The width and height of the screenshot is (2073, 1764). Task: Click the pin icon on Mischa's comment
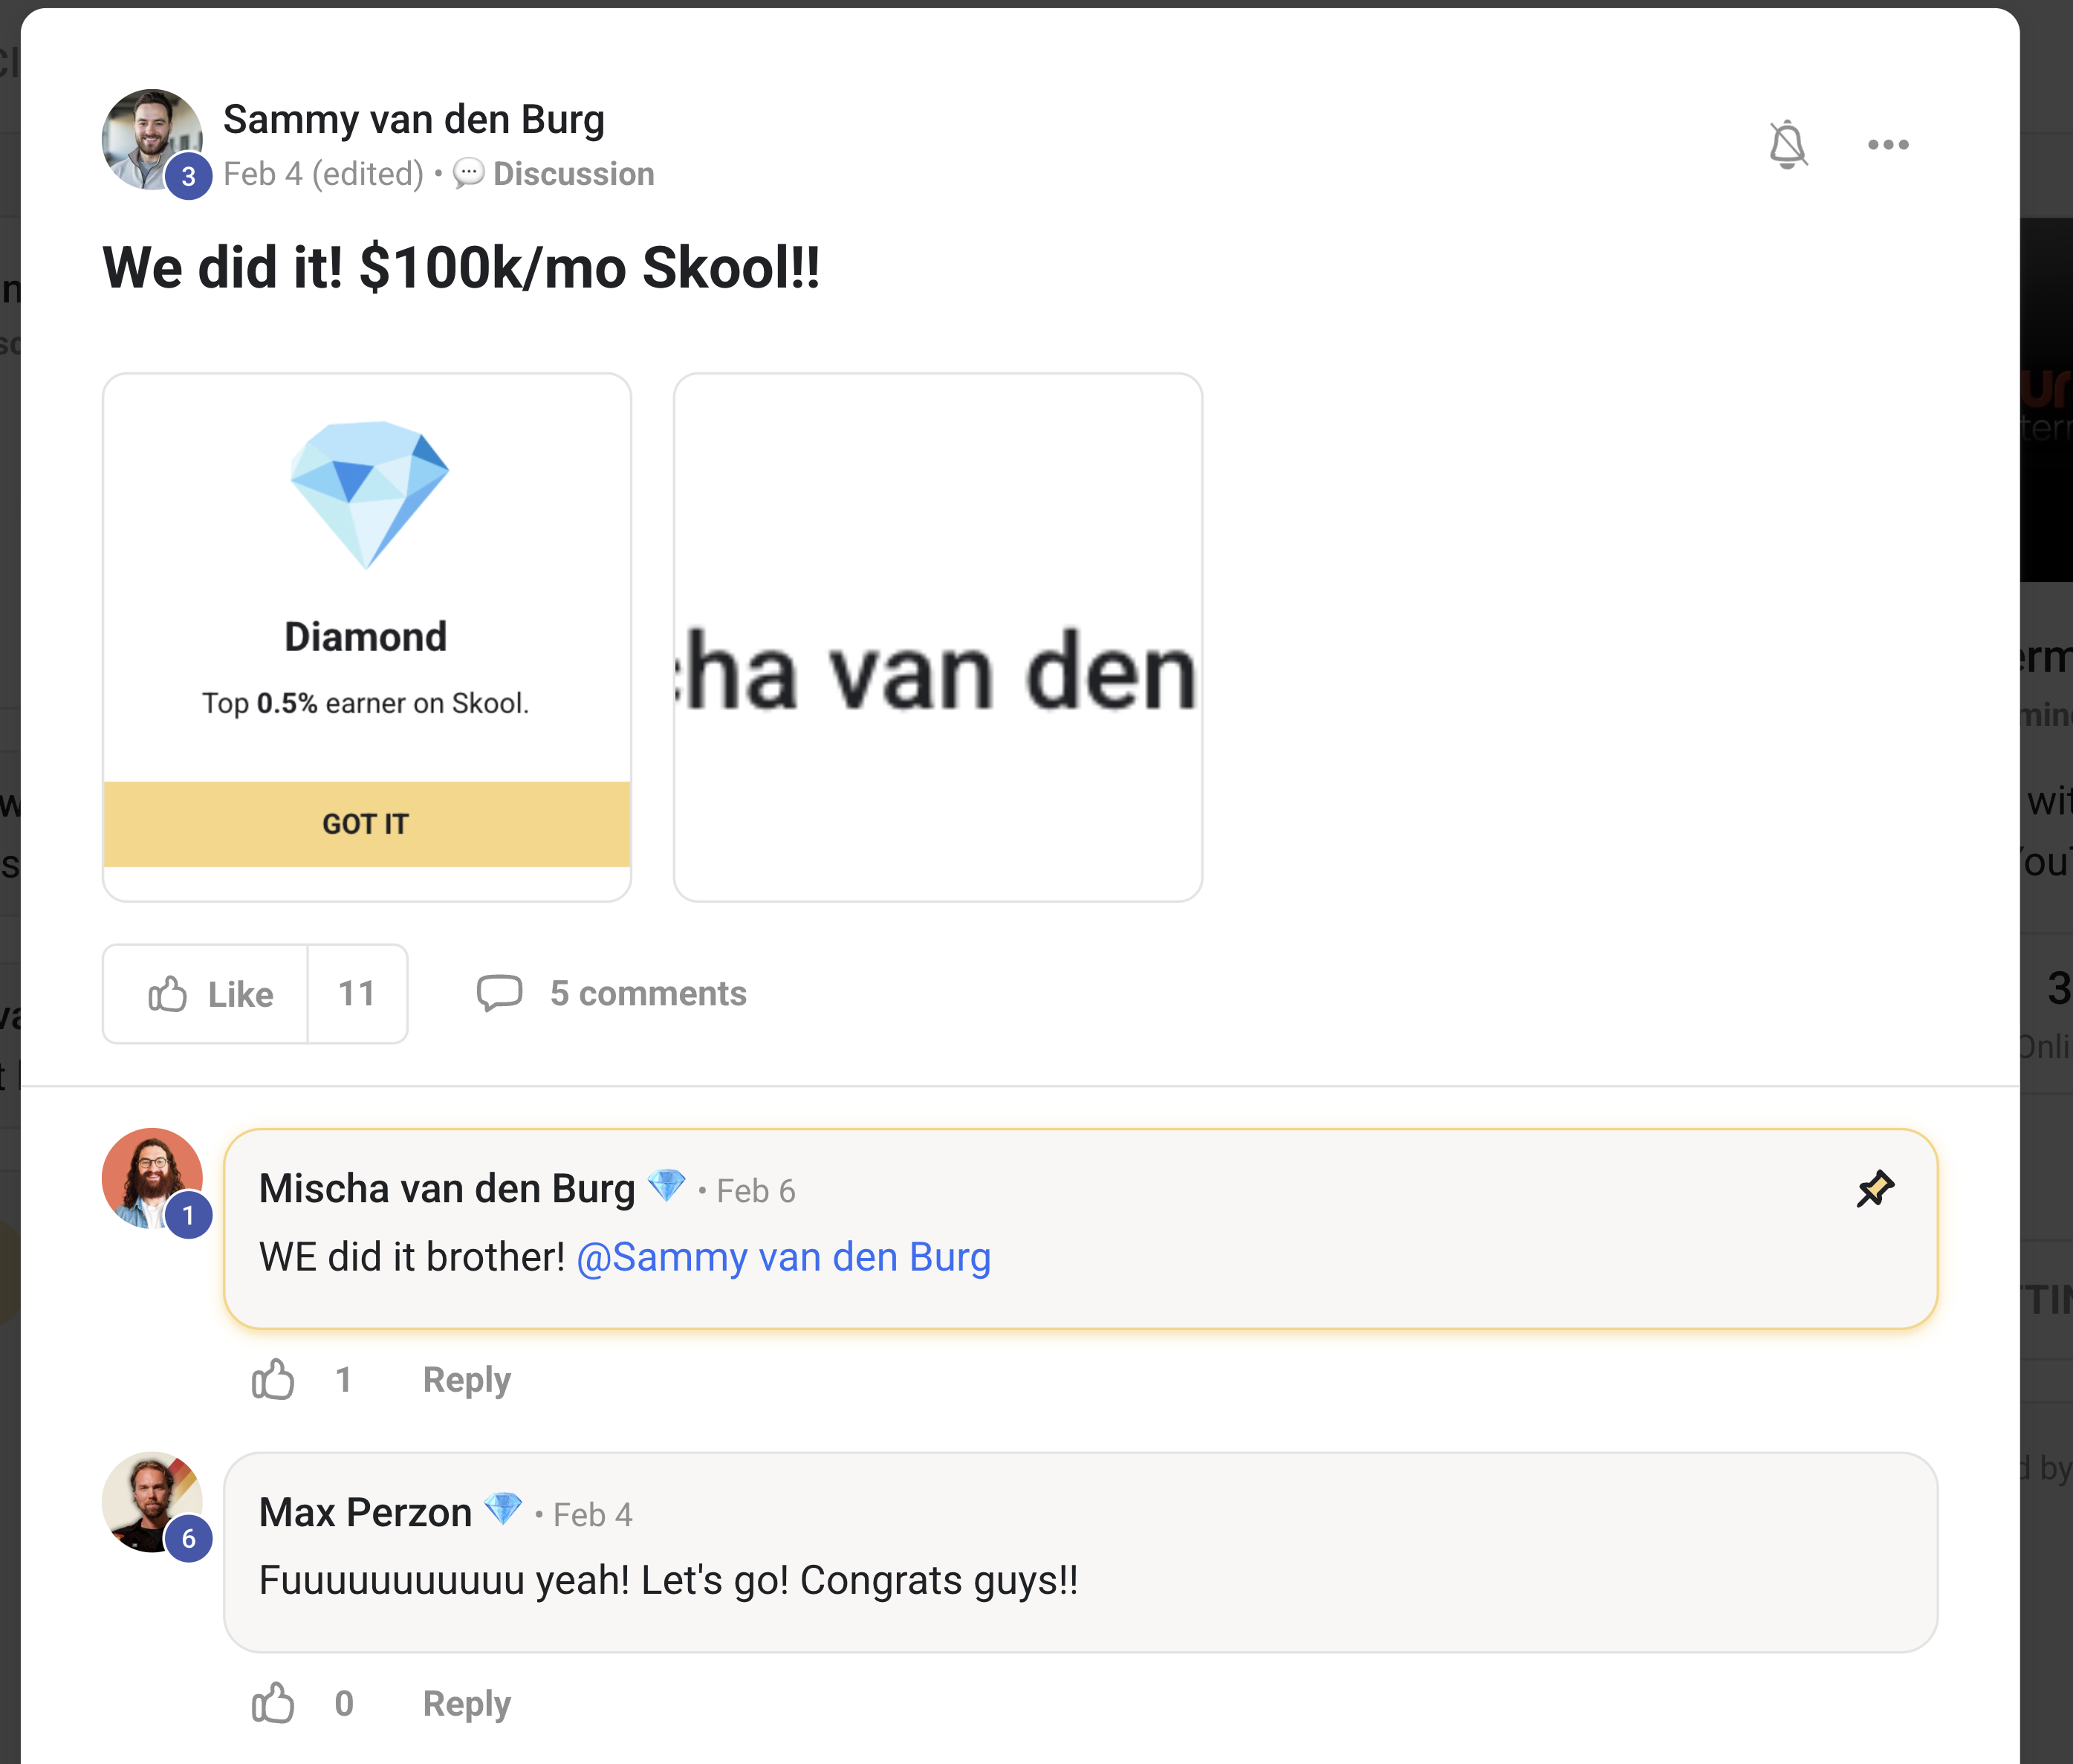pyautogui.click(x=1875, y=1189)
